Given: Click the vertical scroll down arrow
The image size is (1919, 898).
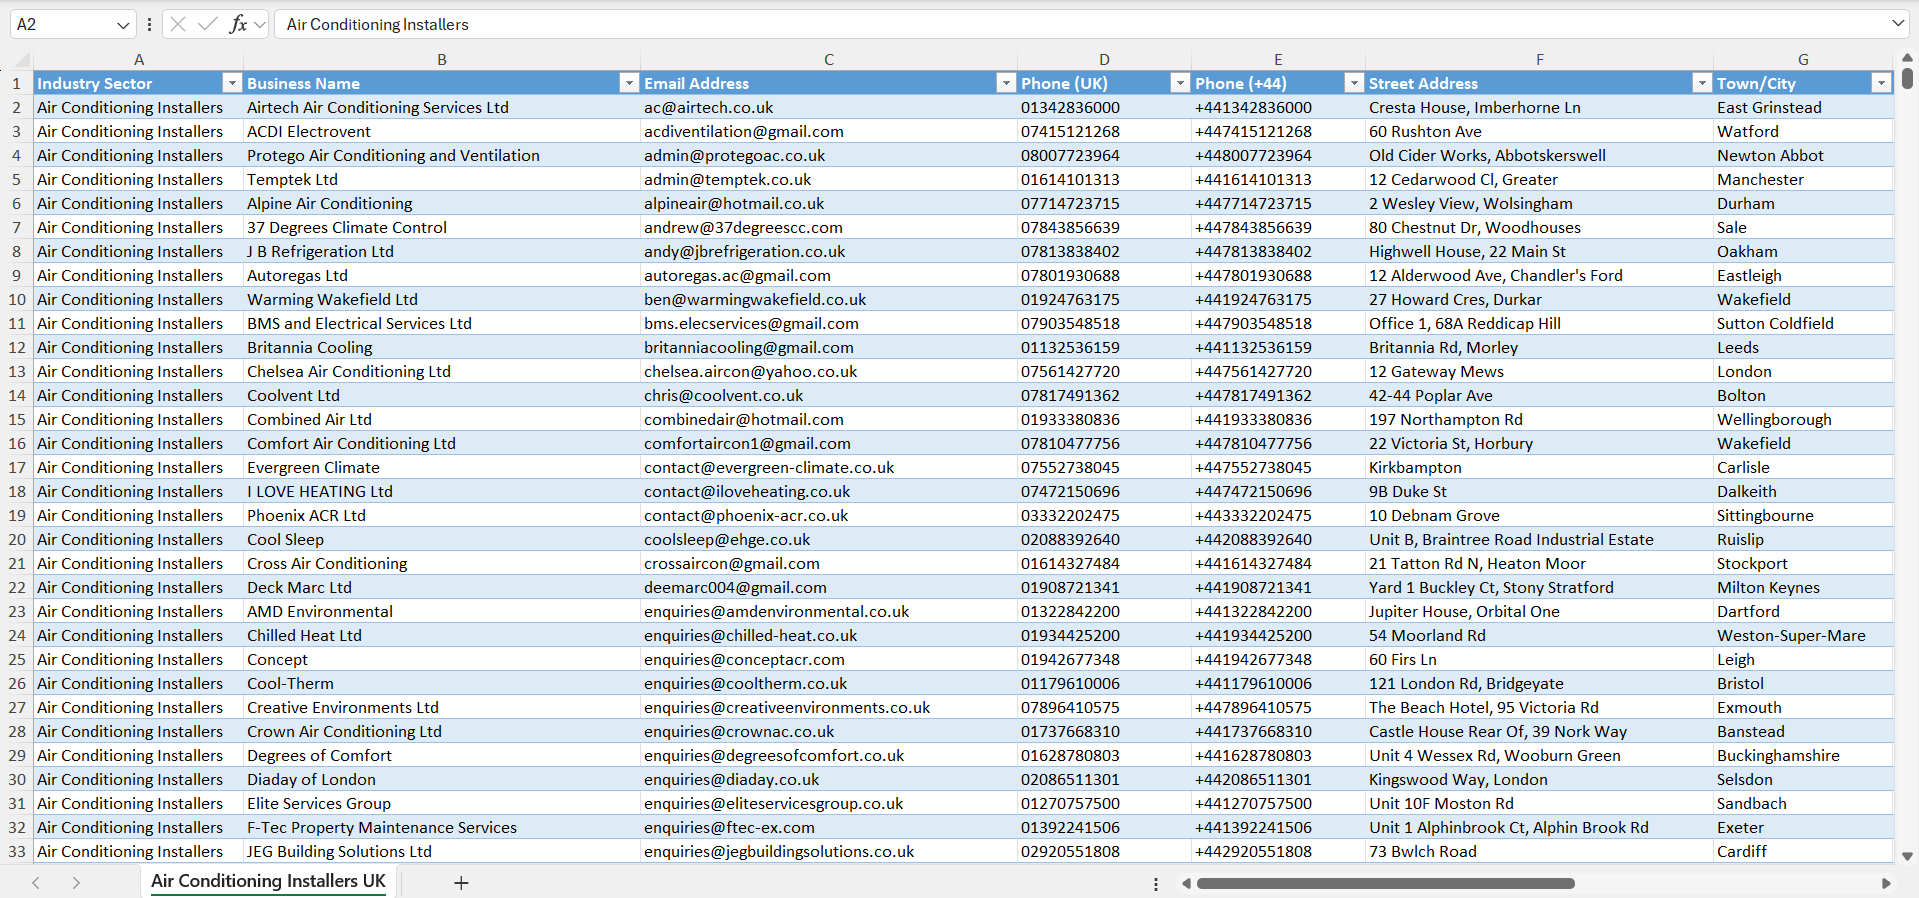Looking at the screenshot, I should pos(1907,856).
